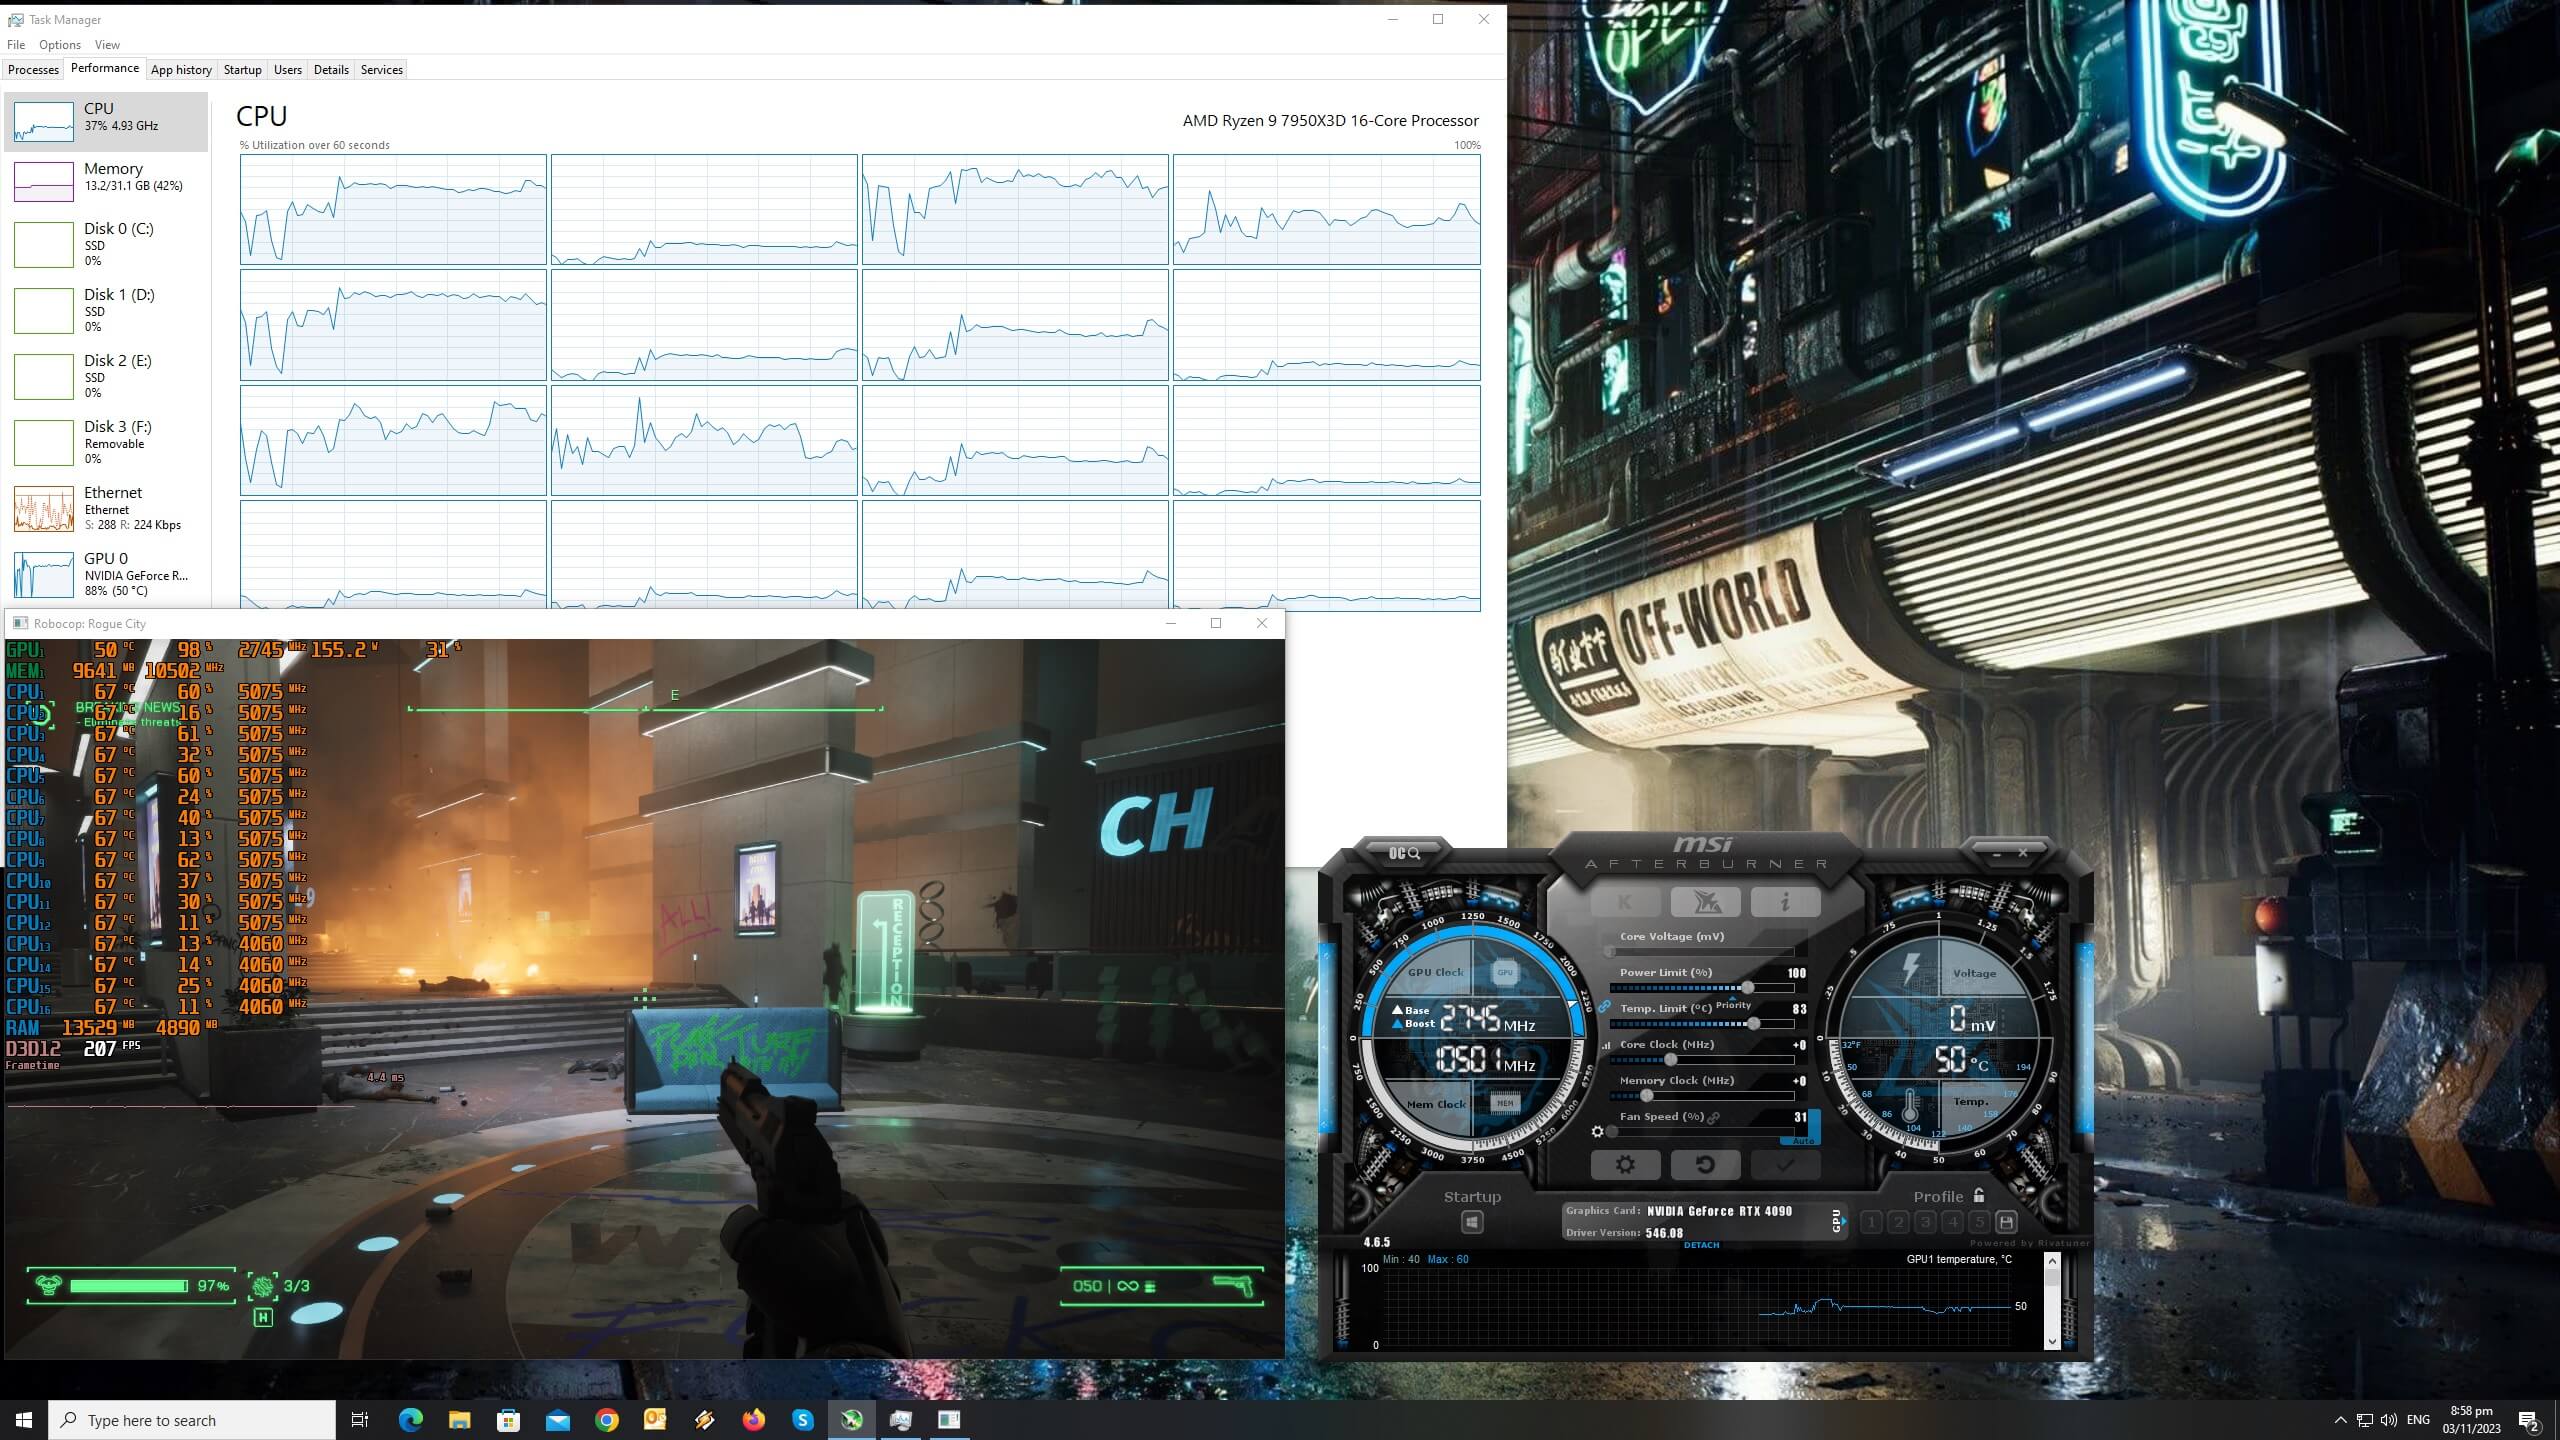Click the MSI Afterburner reset icon

click(x=1704, y=1164)
